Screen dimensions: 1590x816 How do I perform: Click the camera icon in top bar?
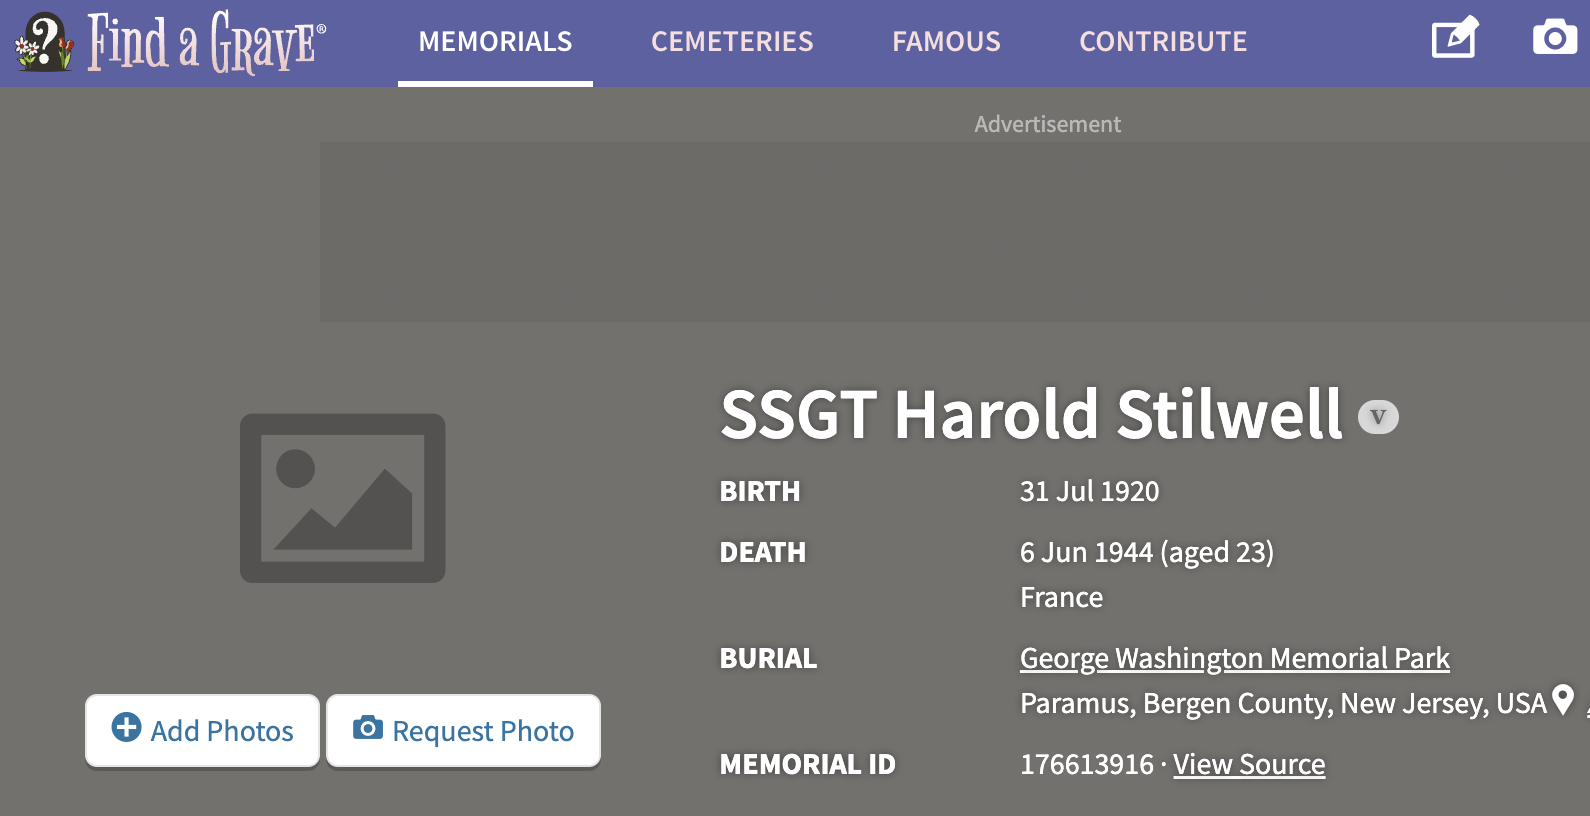1554,38
